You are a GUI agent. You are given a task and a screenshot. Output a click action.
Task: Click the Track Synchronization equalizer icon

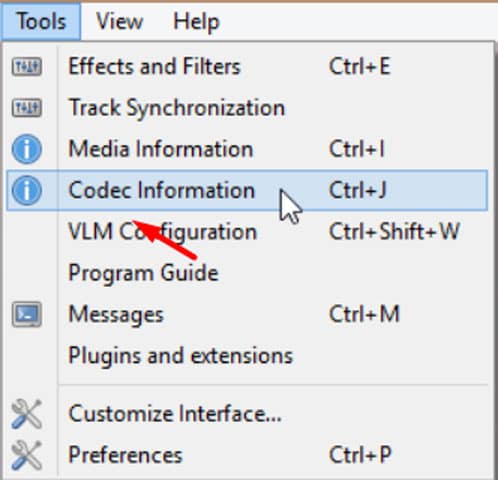click(x=27, y=108)
